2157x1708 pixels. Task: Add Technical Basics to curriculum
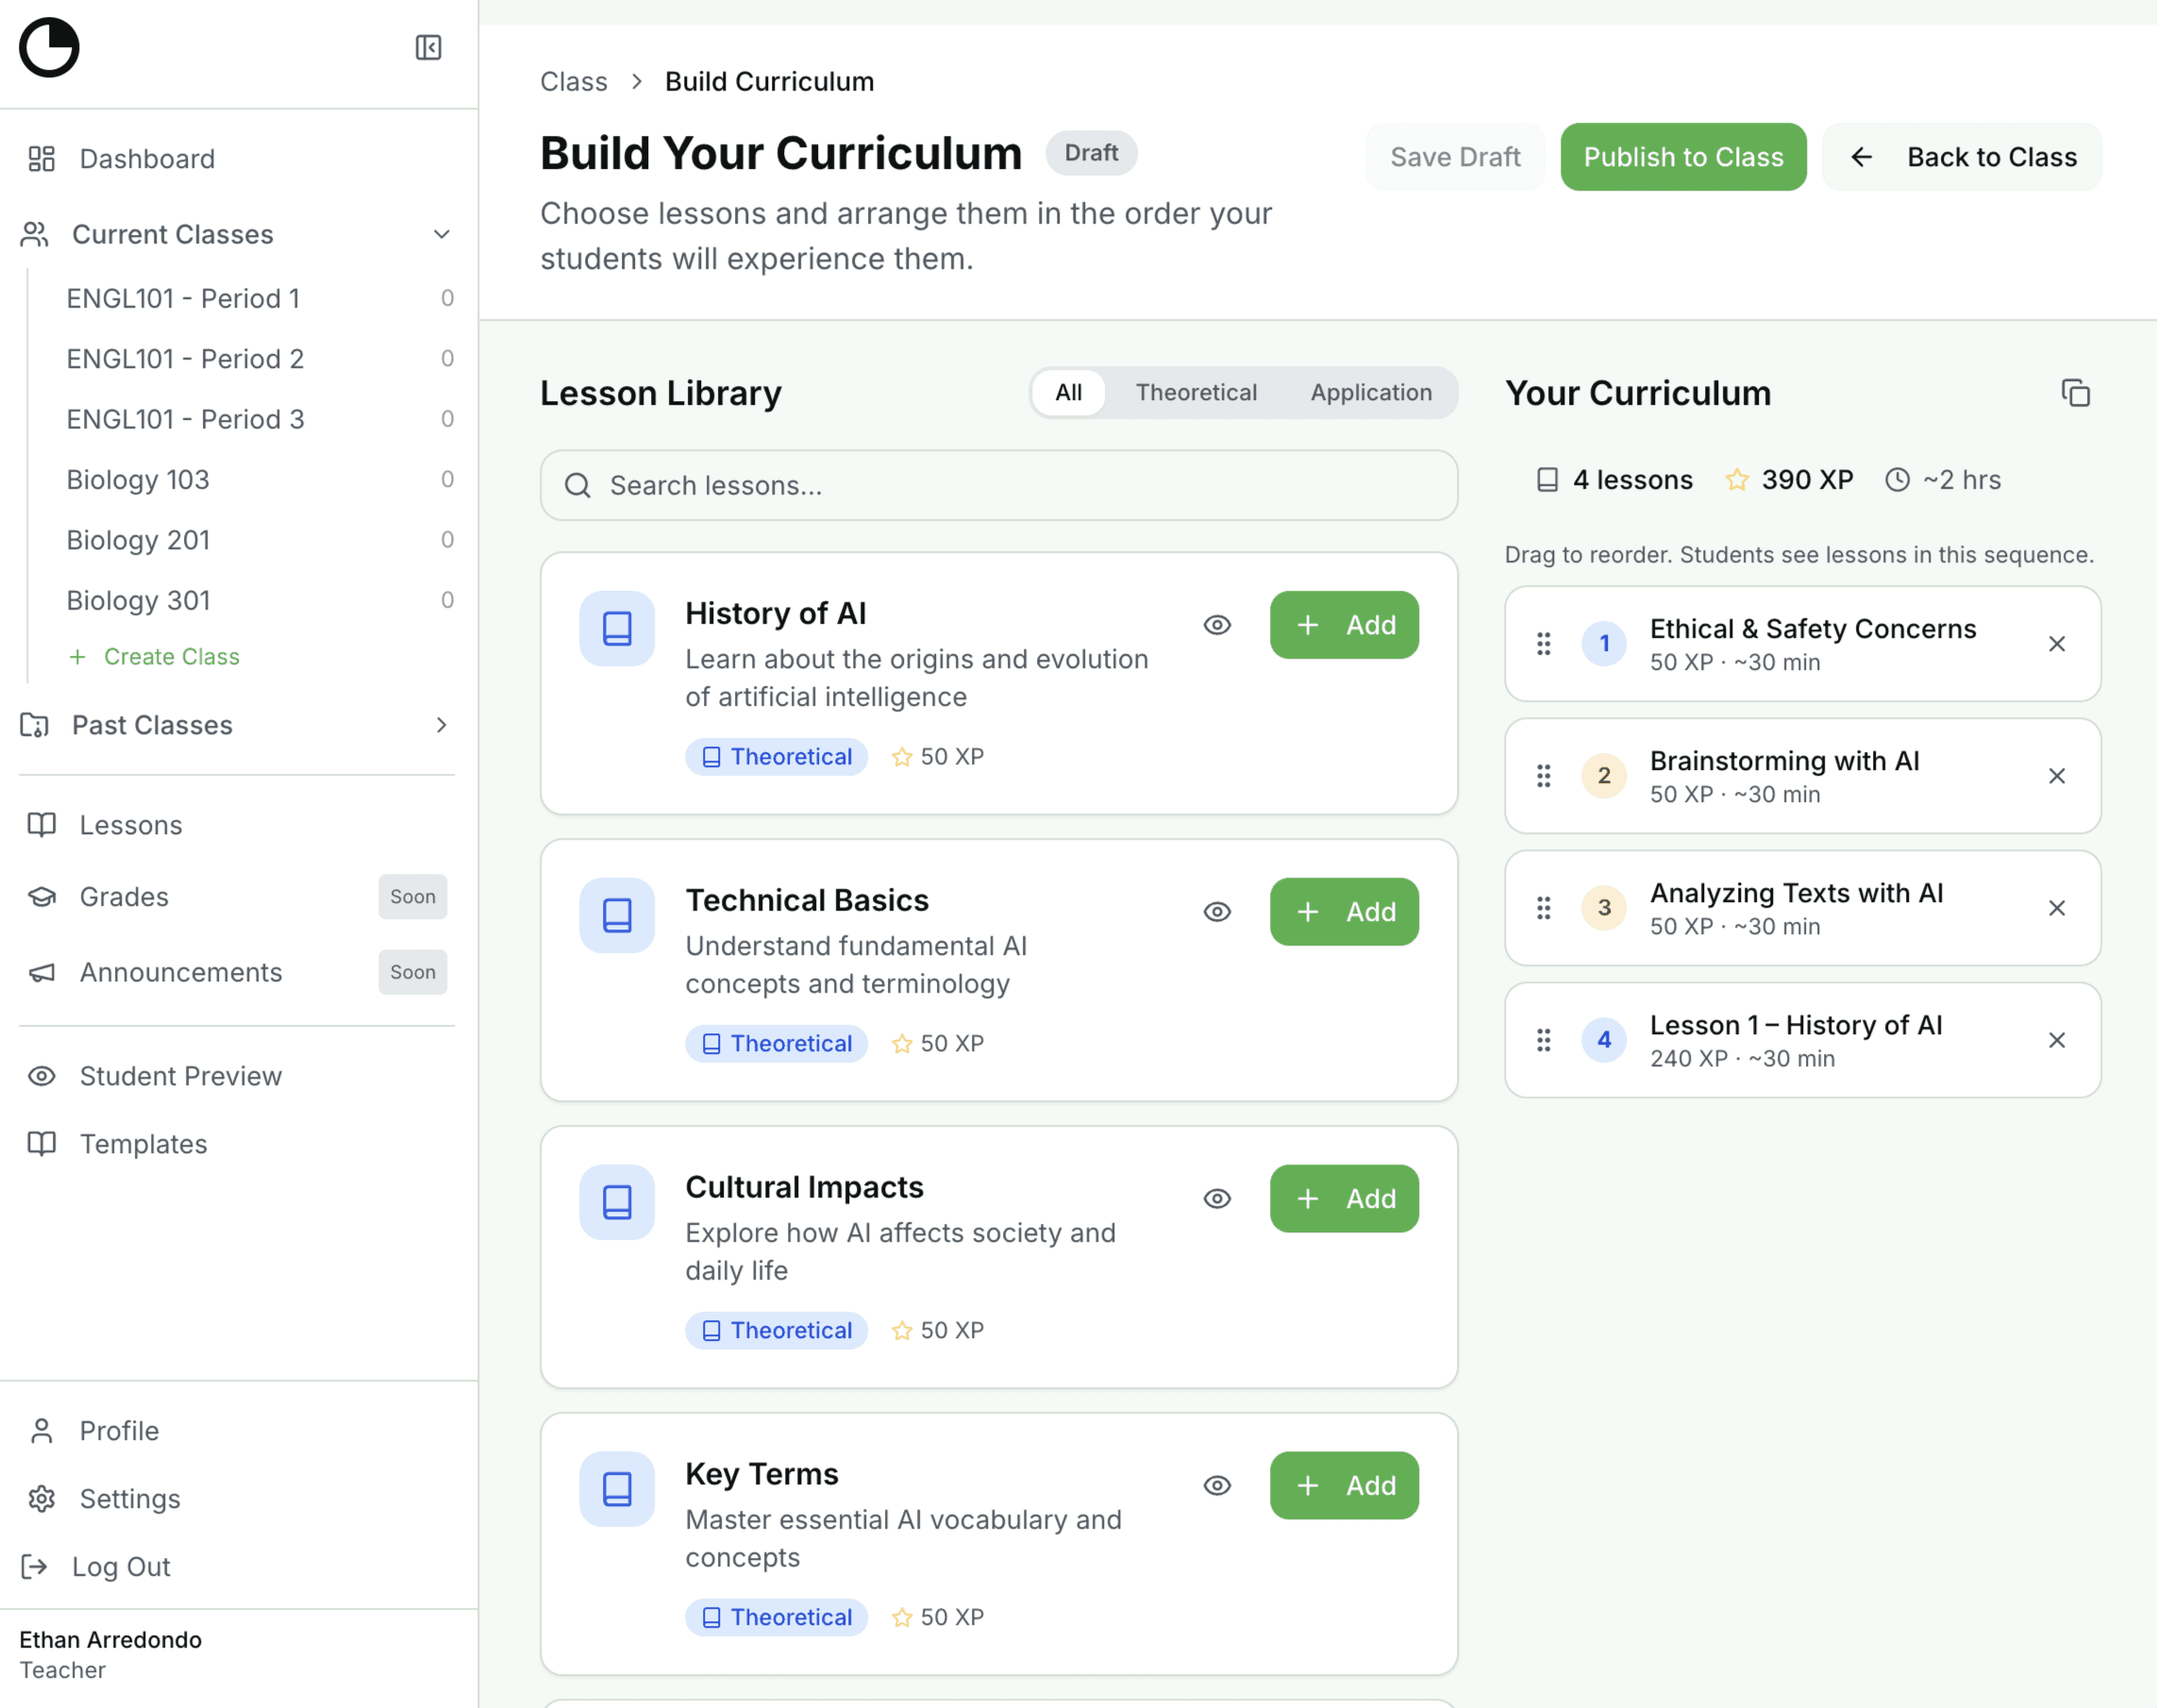pos(1343,912)
